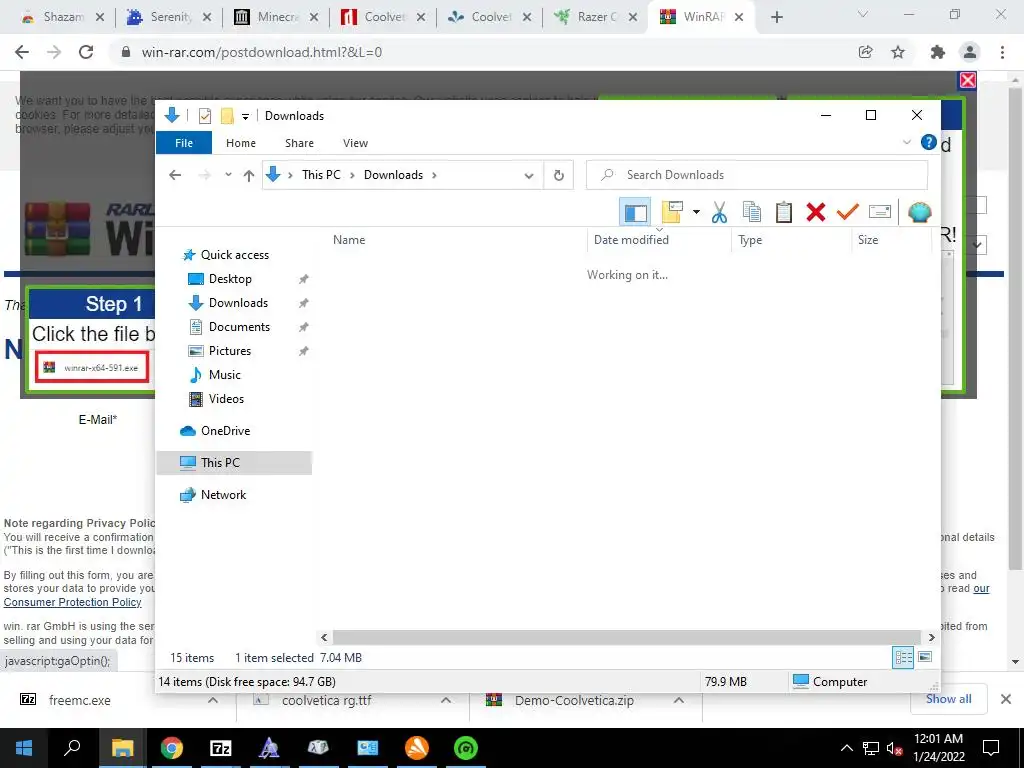Sort by the Name column header

point(349,240)
